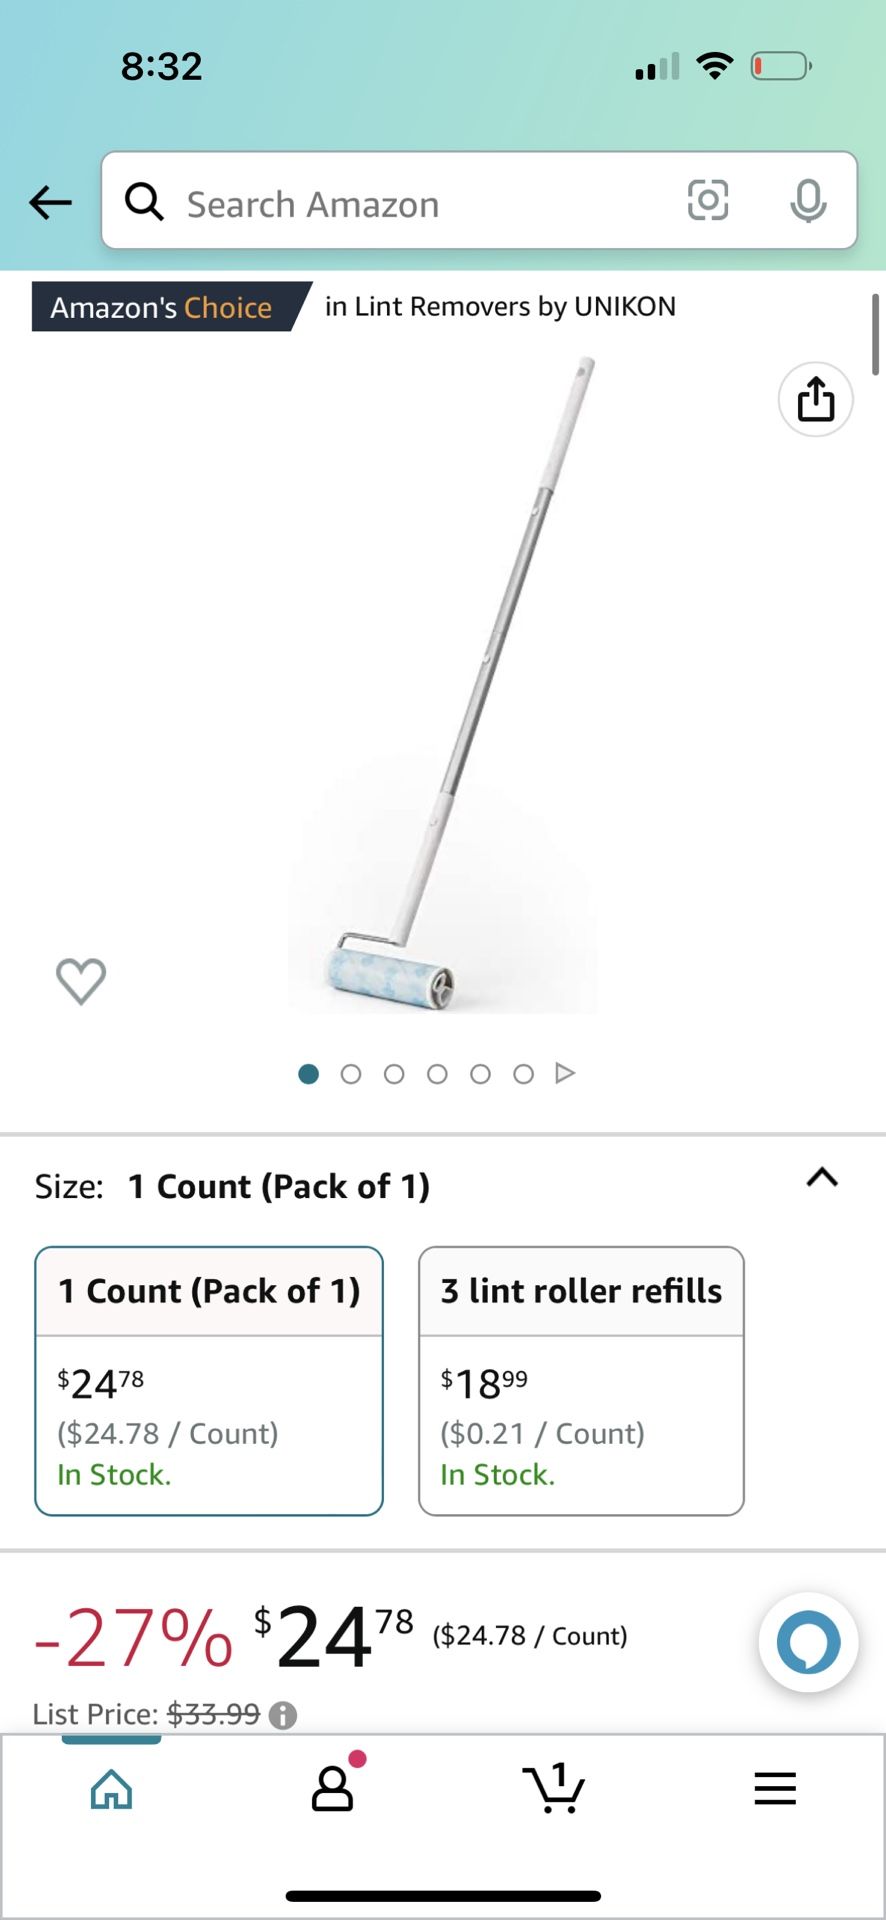Tap the back arrow icon
This screenshot has height=1920, width=886.
click(50, 203)
